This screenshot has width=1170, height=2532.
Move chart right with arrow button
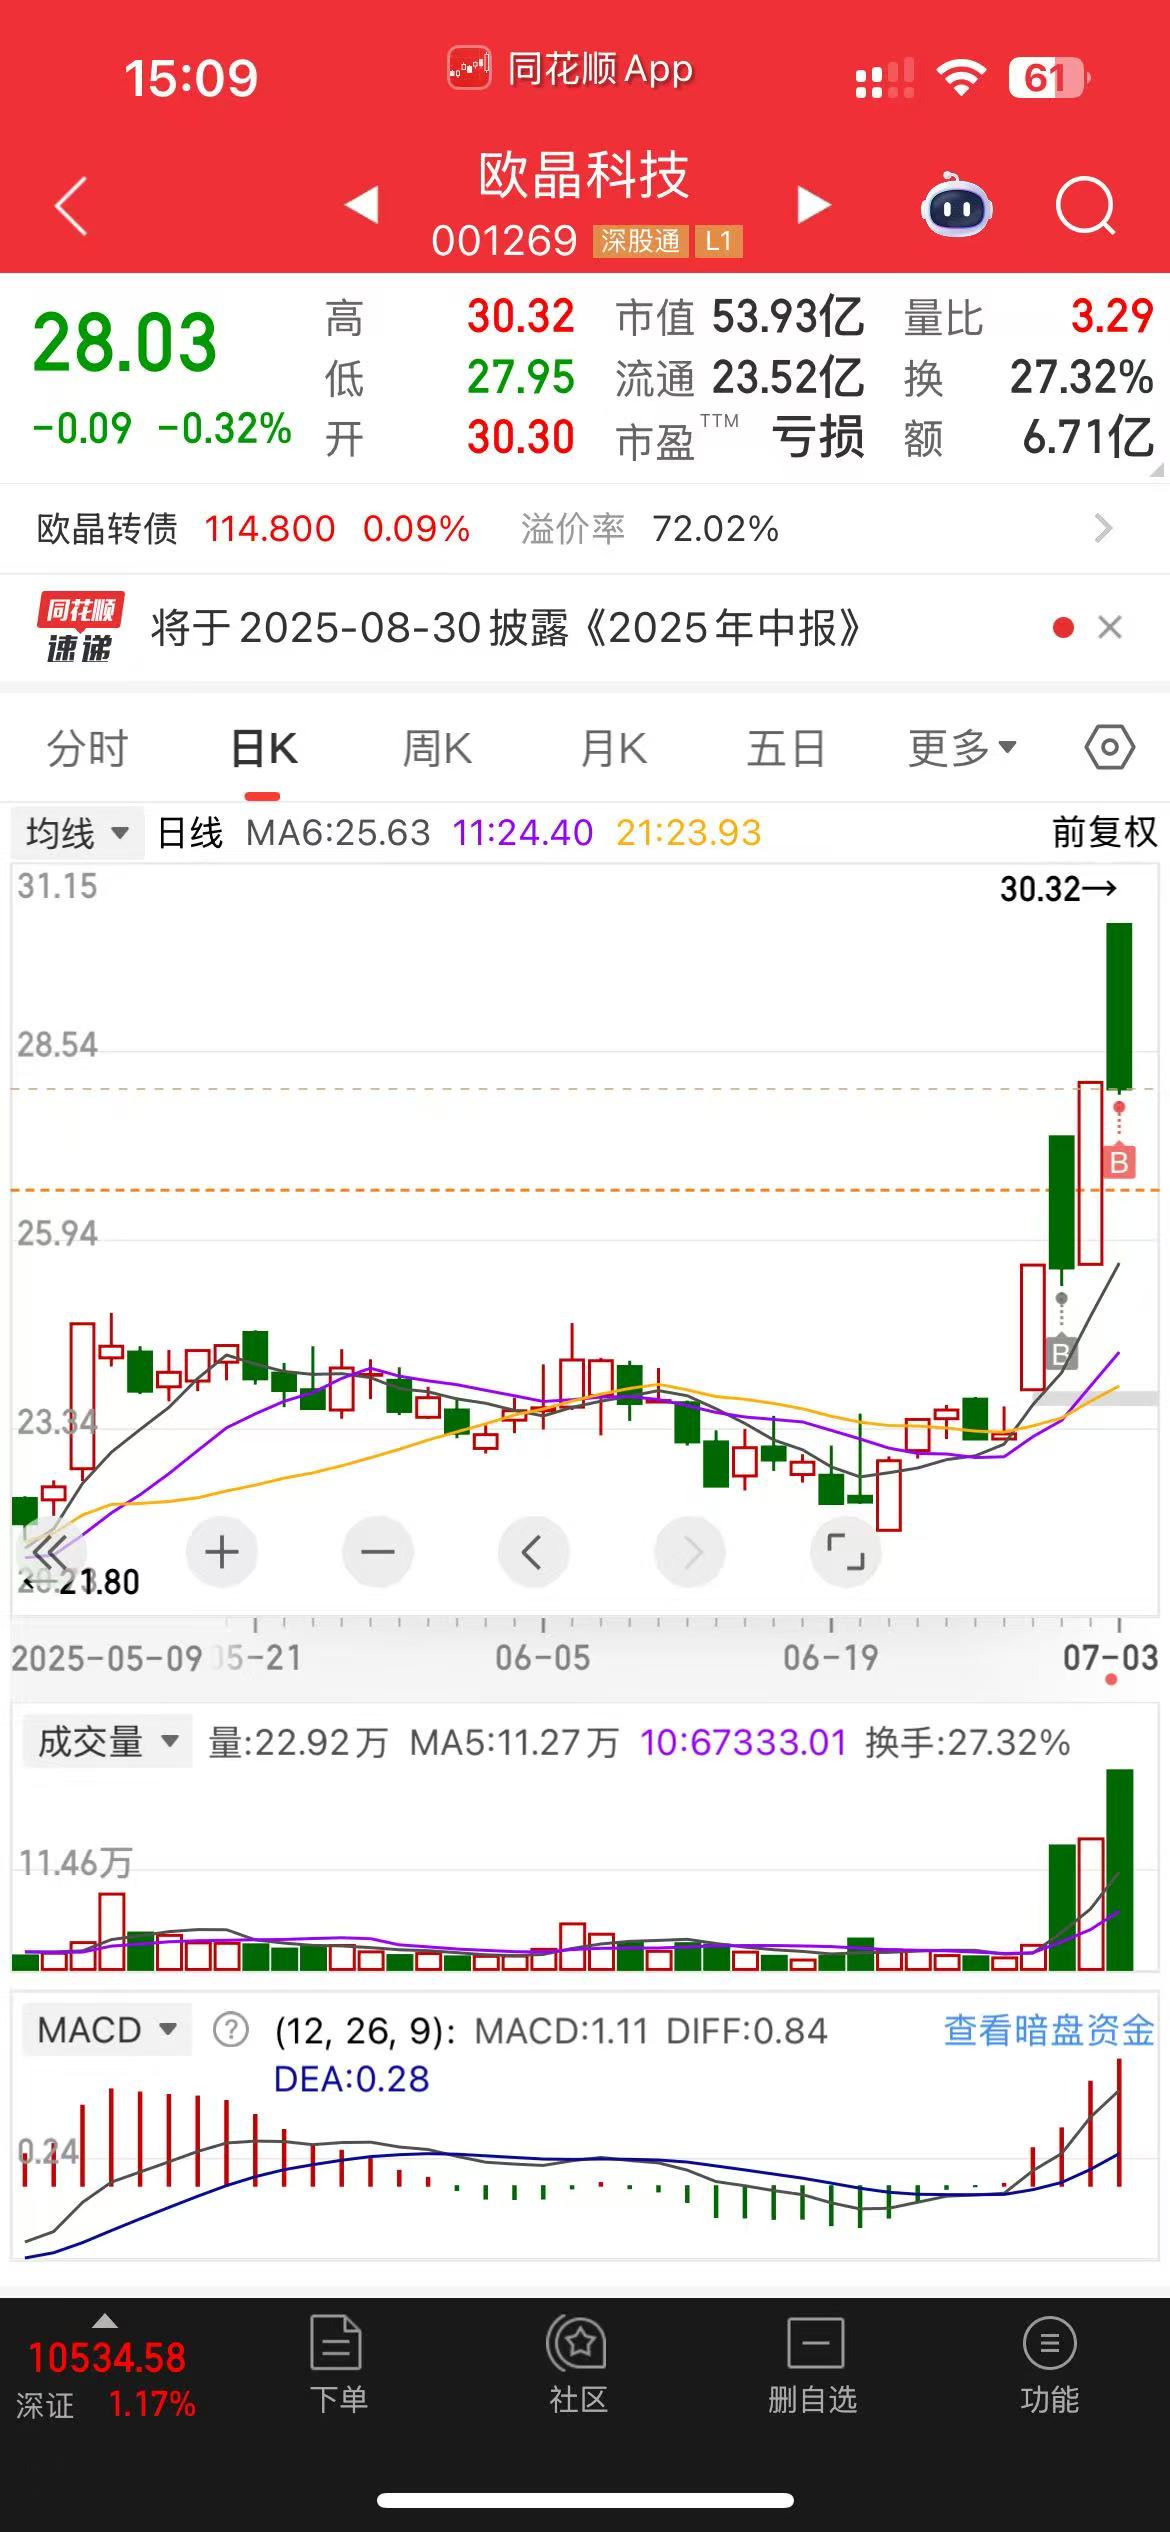point(689,1552)
